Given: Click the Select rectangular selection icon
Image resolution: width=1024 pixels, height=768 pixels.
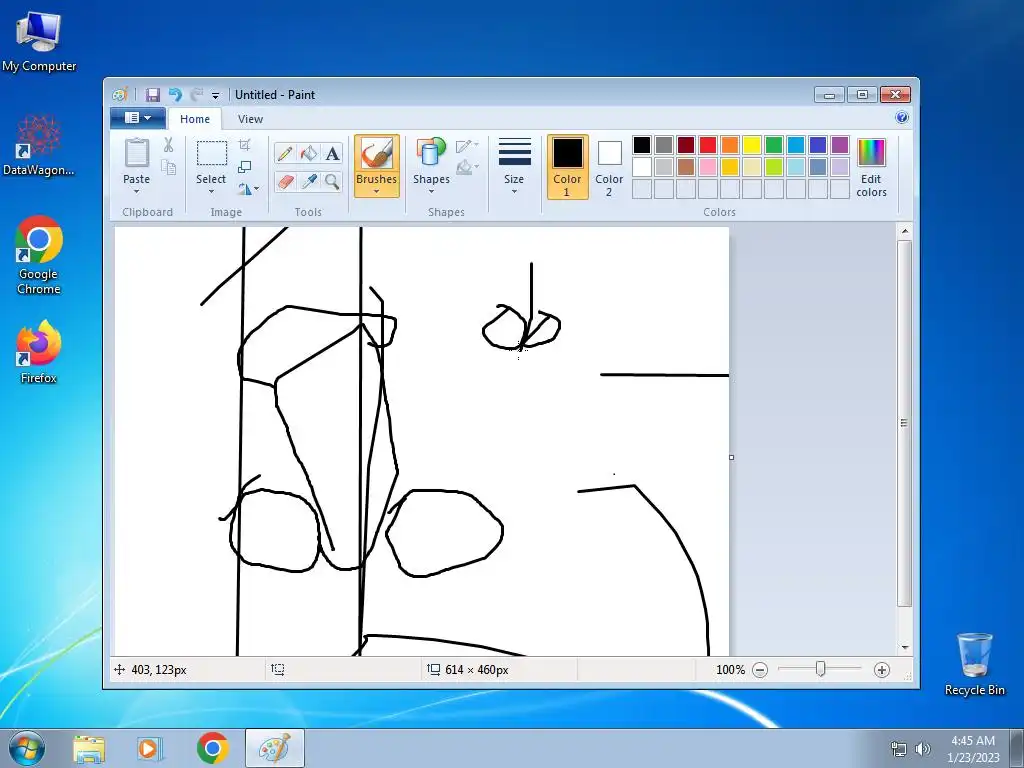Looking at the screenshot, I should 212,153.
